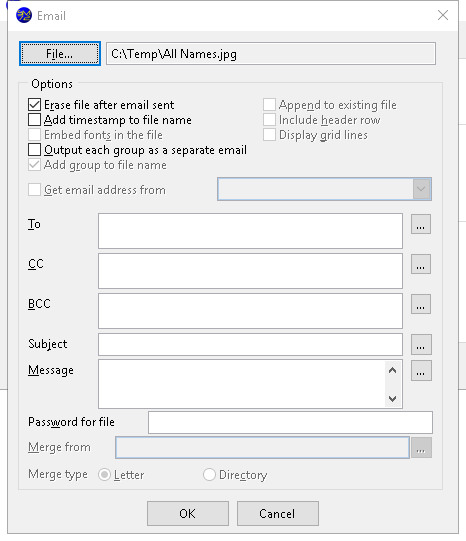Open address picker next to CC field
The width and height of the screenshot is (466, 541).
420,264
